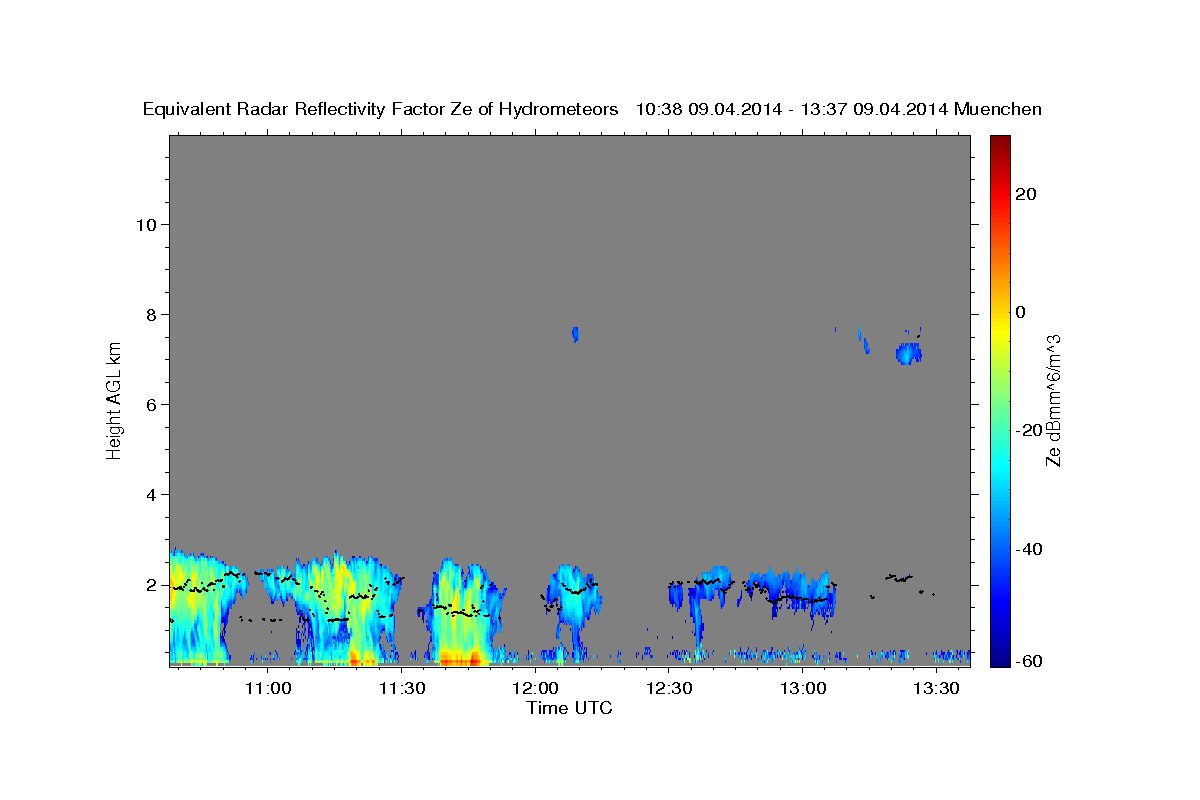Click the dark red top of the colorbar
This screenshot has height=800, width=1200.
tap(998, 142)
